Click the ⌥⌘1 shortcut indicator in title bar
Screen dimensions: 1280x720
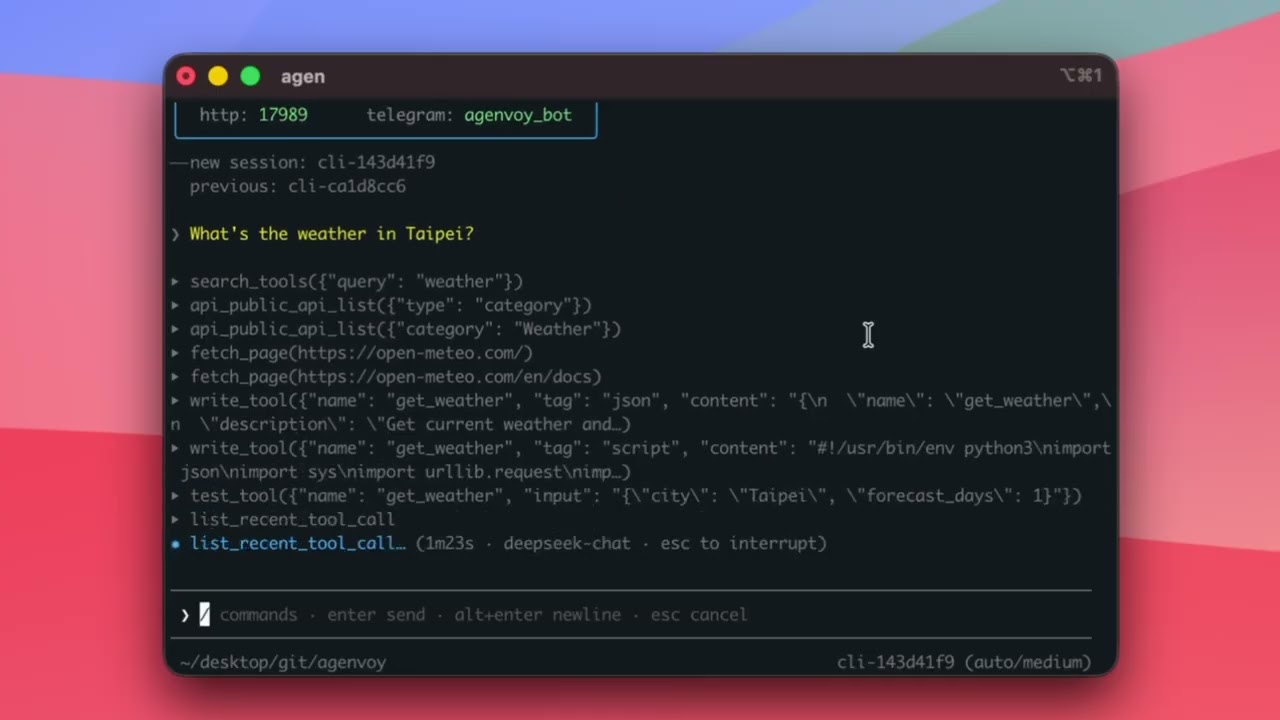1080,76
